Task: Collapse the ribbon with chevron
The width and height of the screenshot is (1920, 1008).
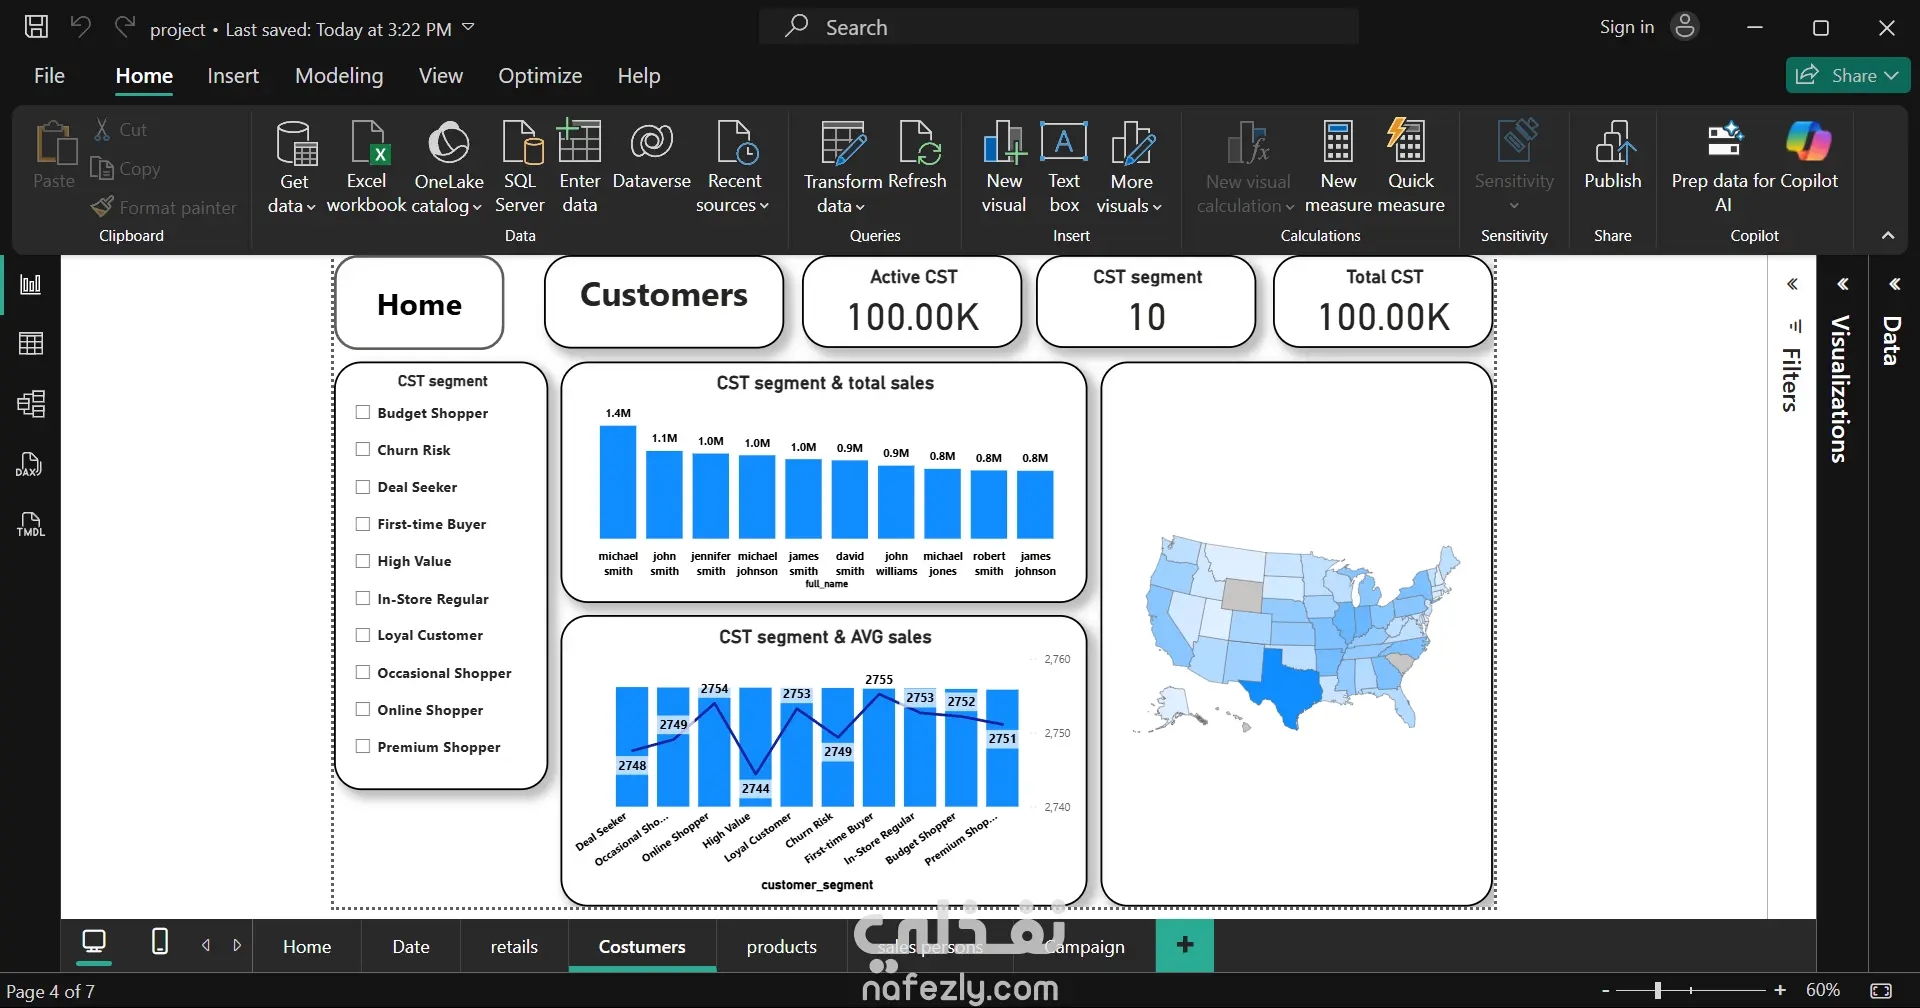Action: coord(1888,236)
